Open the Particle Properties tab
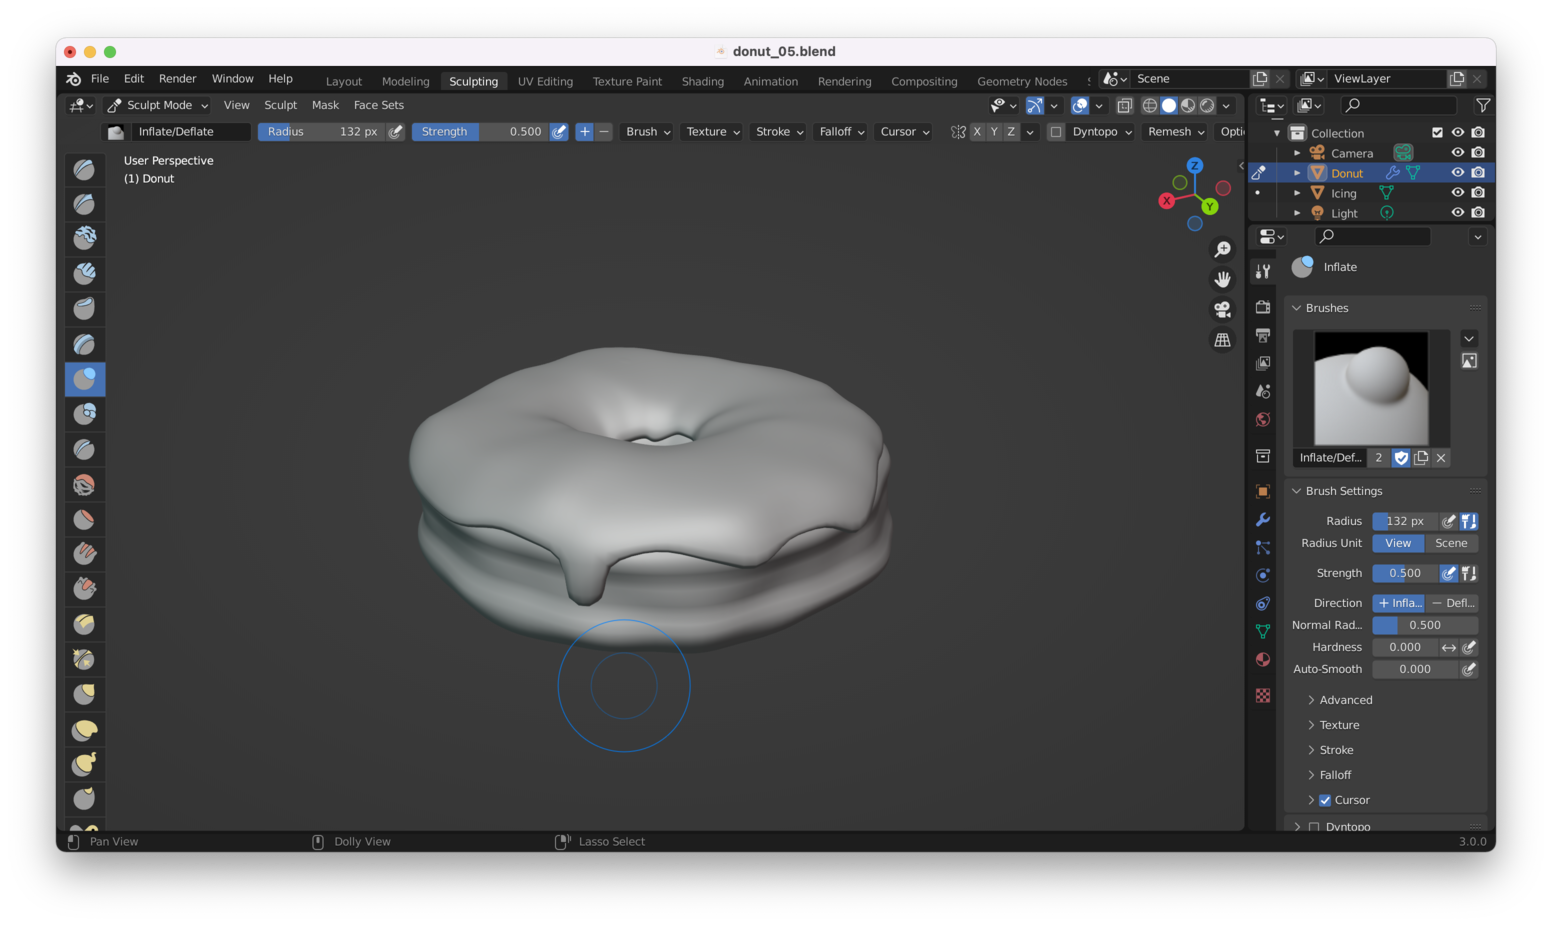 point(1263,546)
